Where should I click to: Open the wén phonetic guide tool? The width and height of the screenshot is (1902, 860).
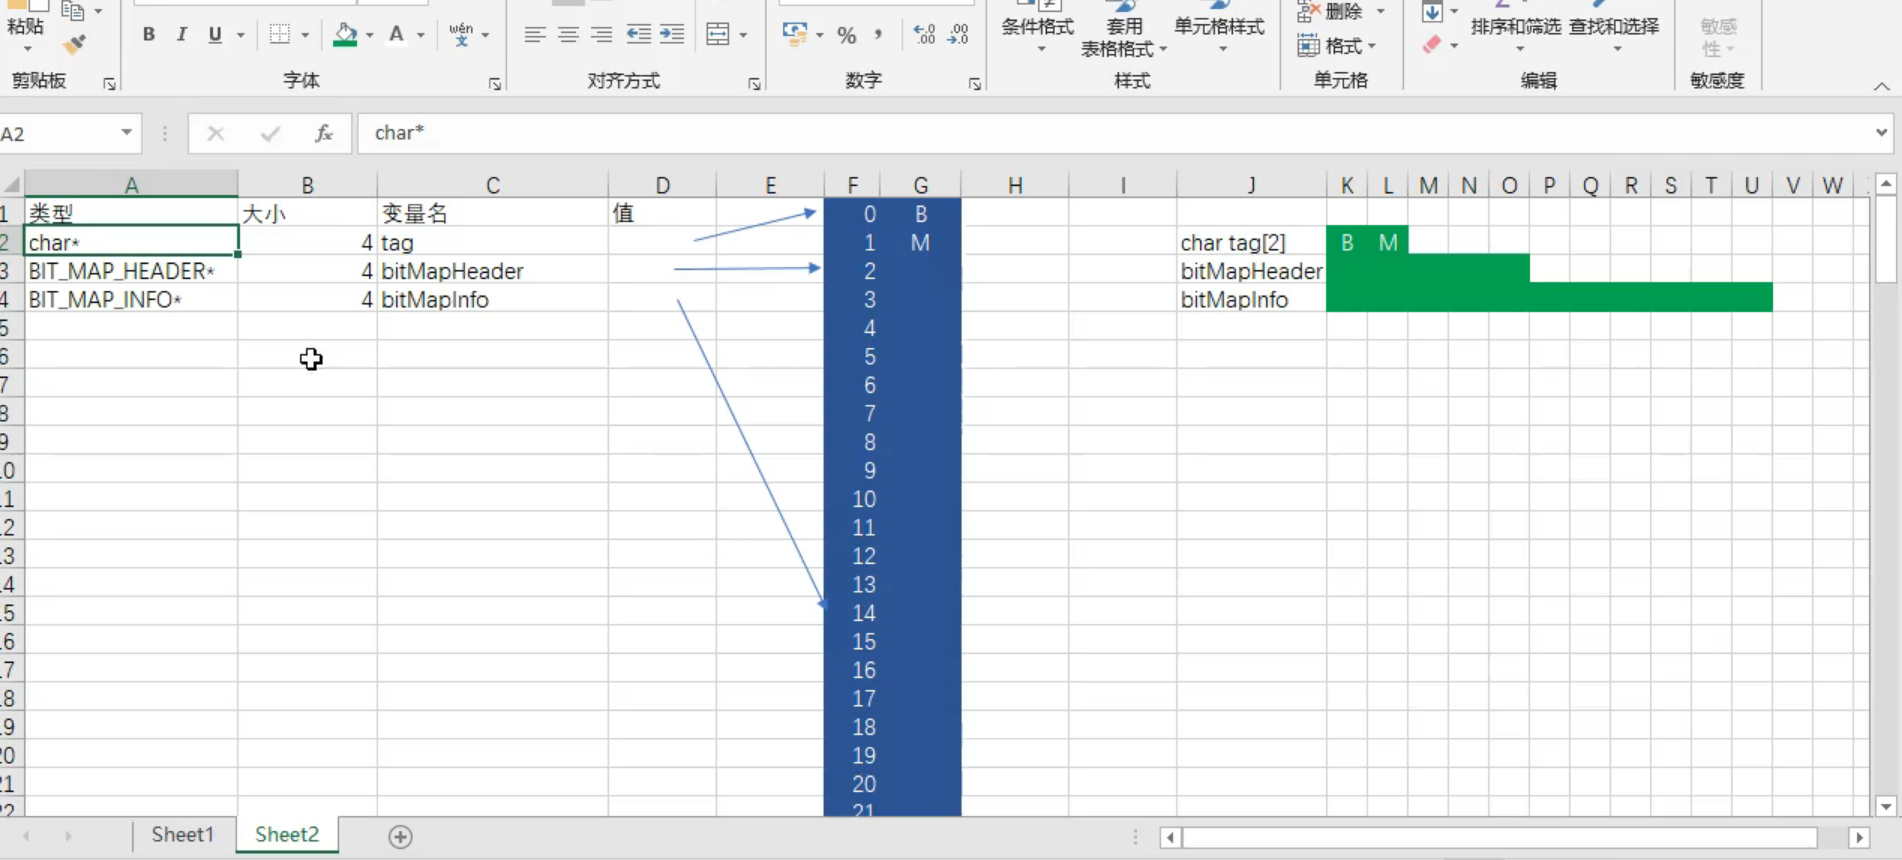(x=461, y=35)
